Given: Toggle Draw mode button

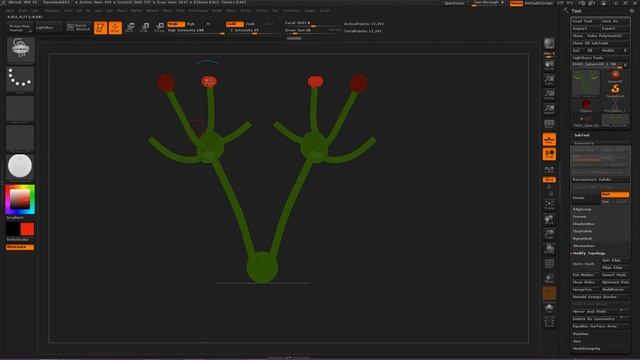Looking at the screenshot, I should point(115,27).
